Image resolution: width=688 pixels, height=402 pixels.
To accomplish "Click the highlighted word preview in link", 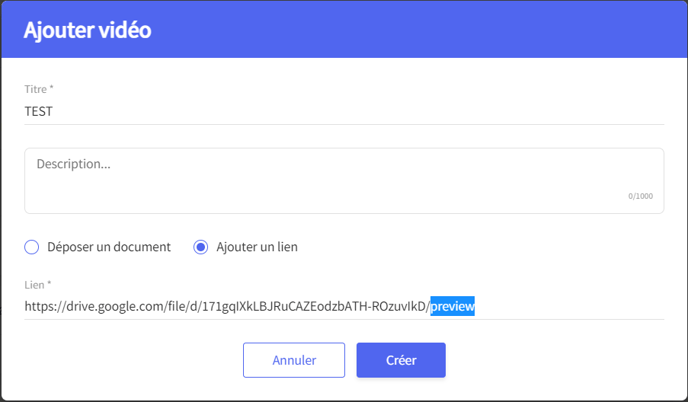I will point(452,306).
